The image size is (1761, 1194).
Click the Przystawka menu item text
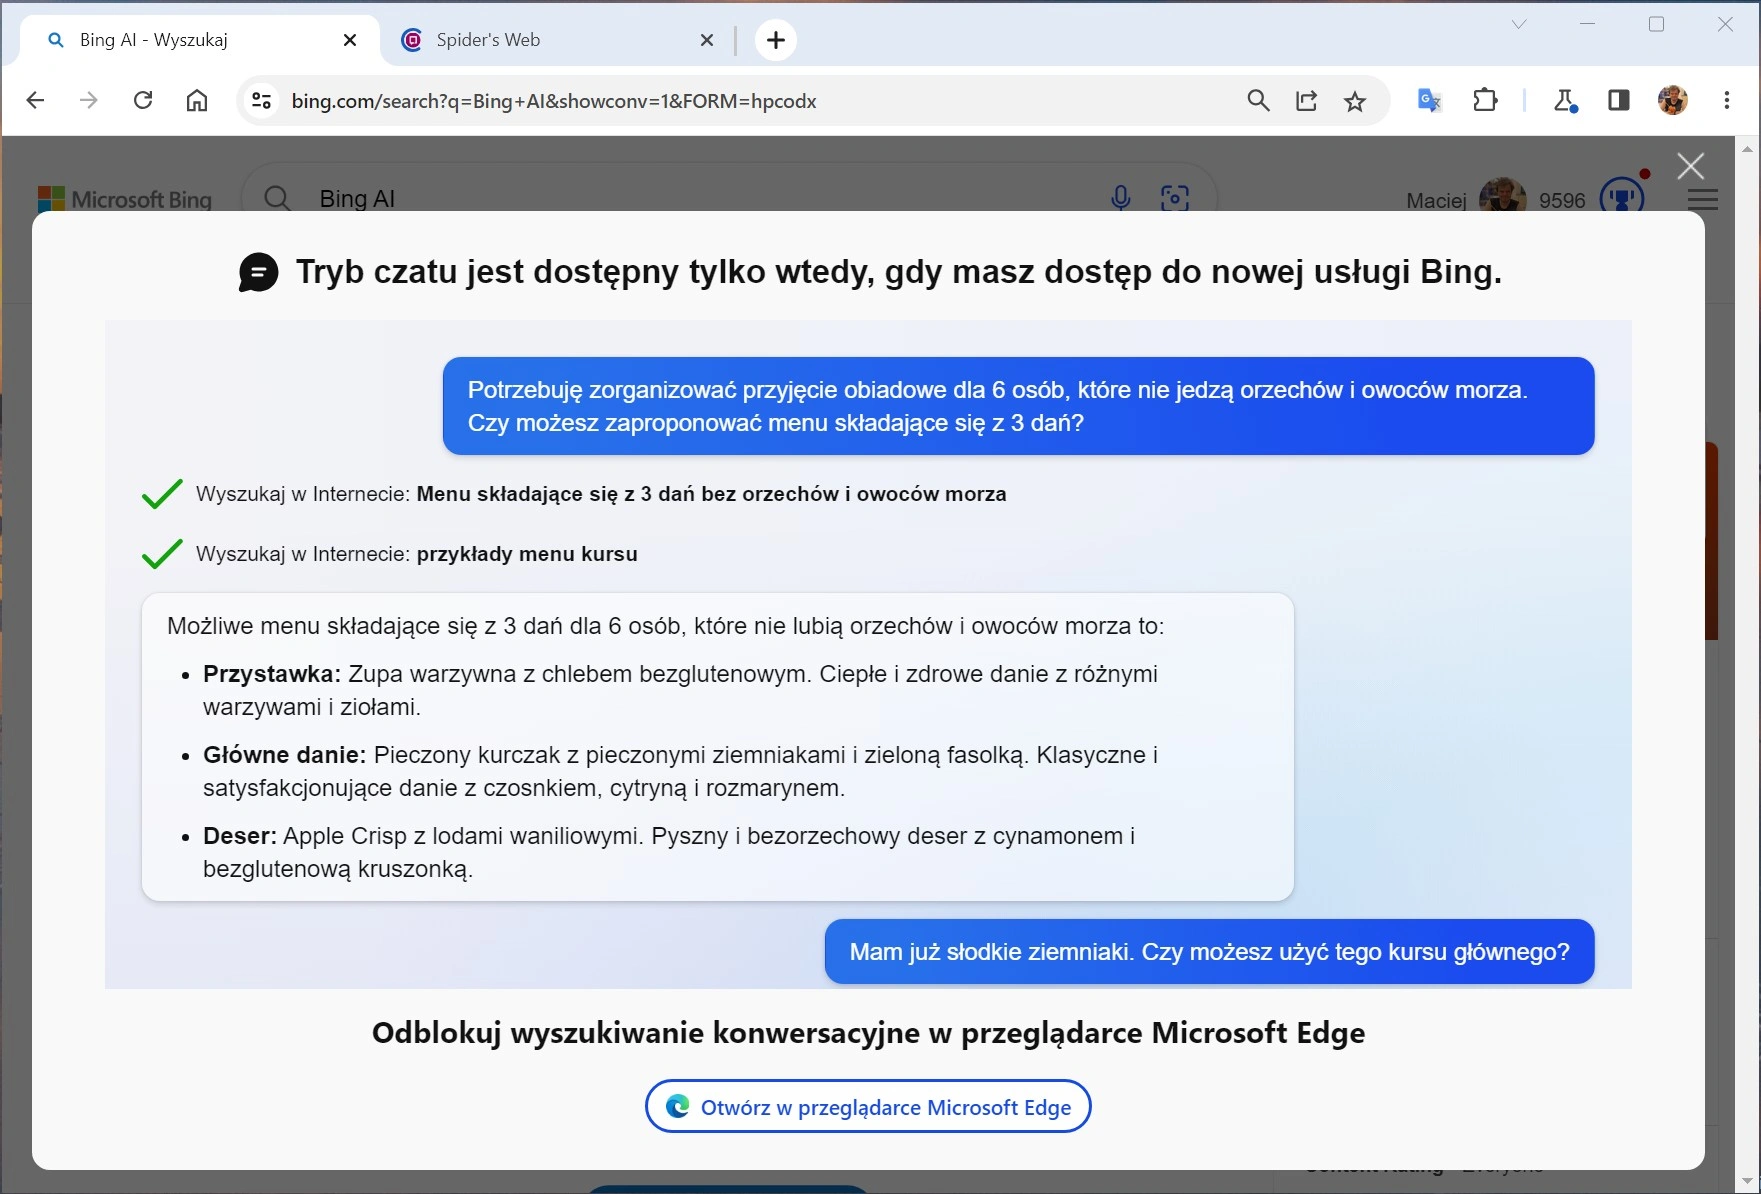680,690
